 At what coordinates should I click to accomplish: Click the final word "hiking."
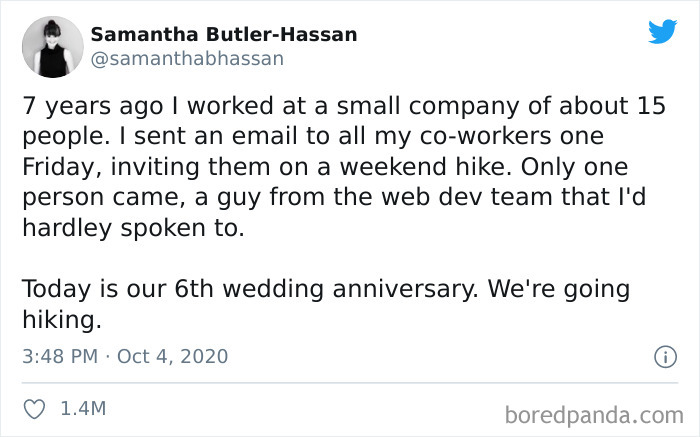tap(62, 320)
